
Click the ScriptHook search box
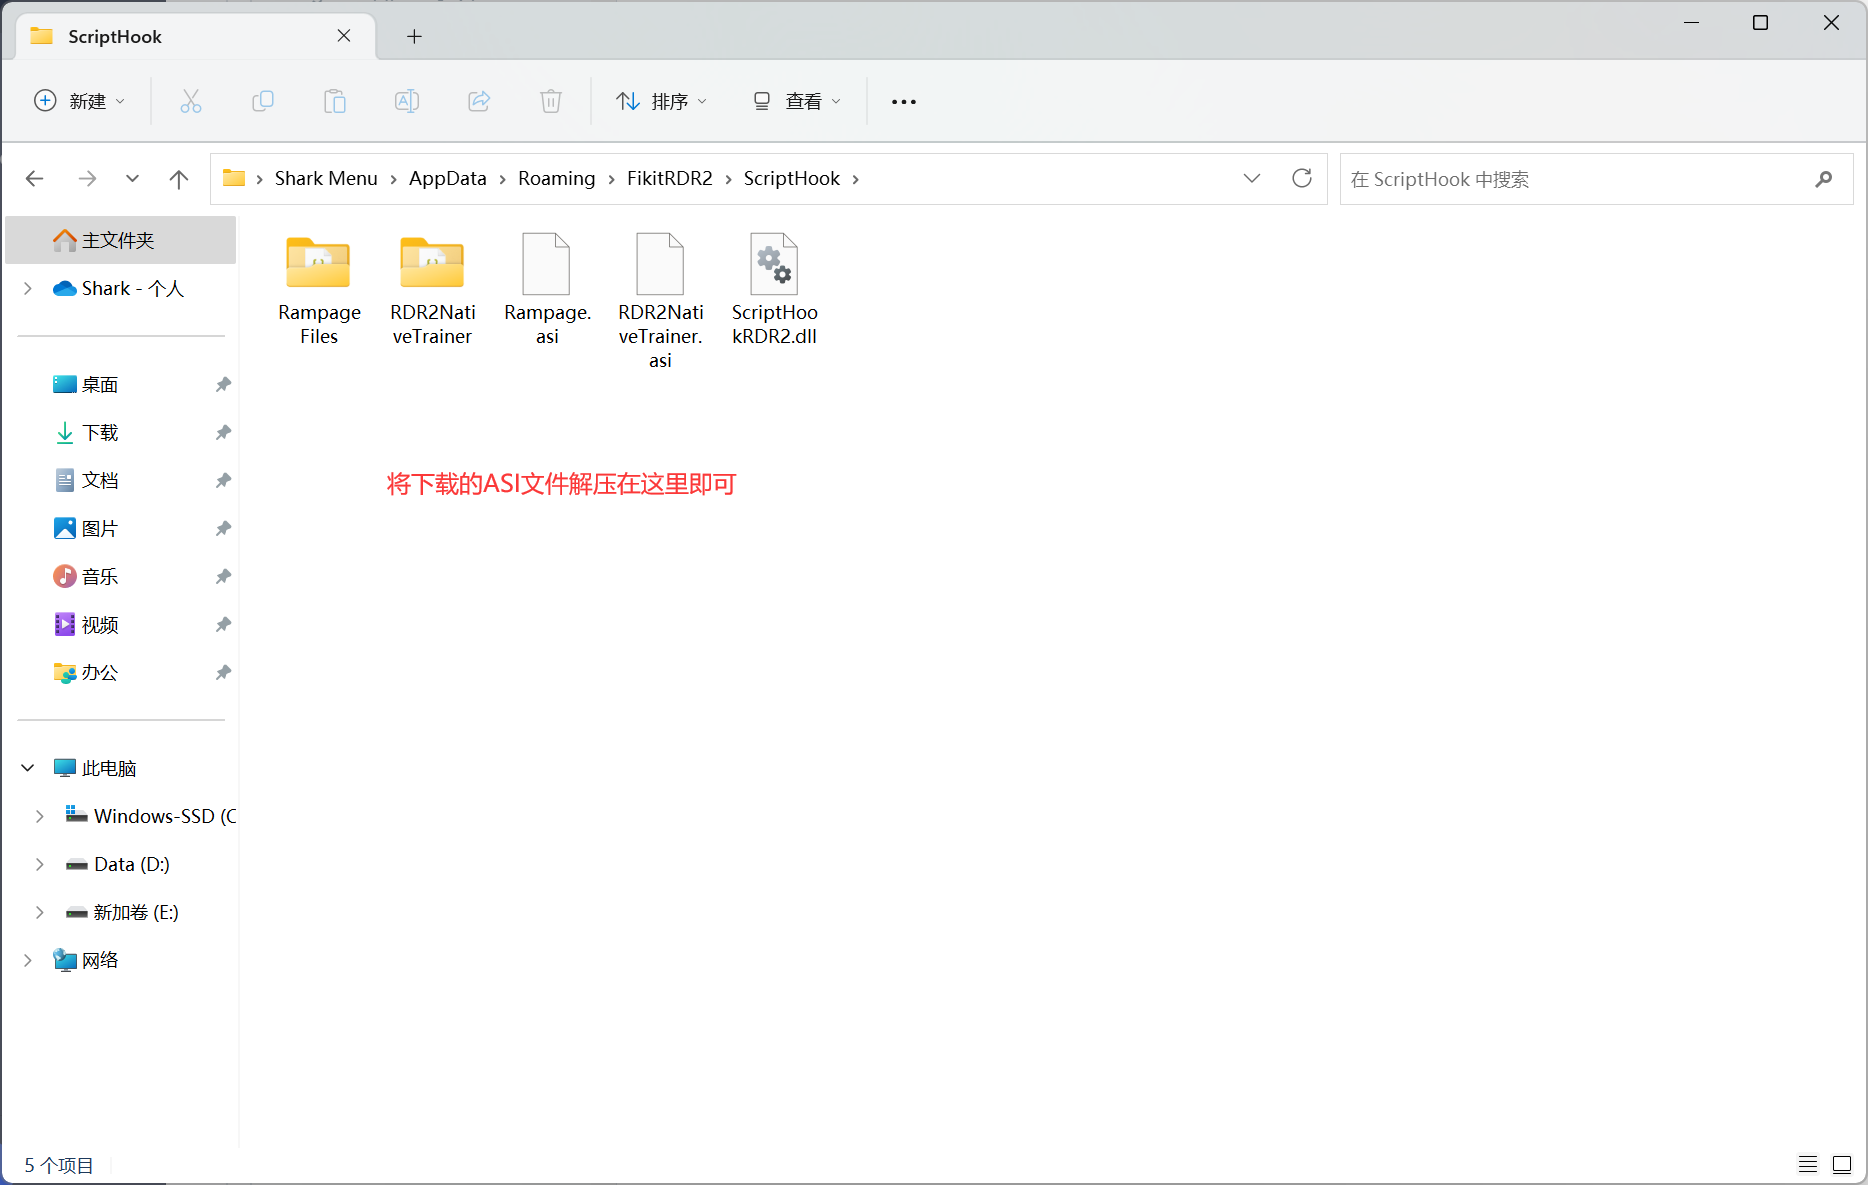click(1580, 179)
